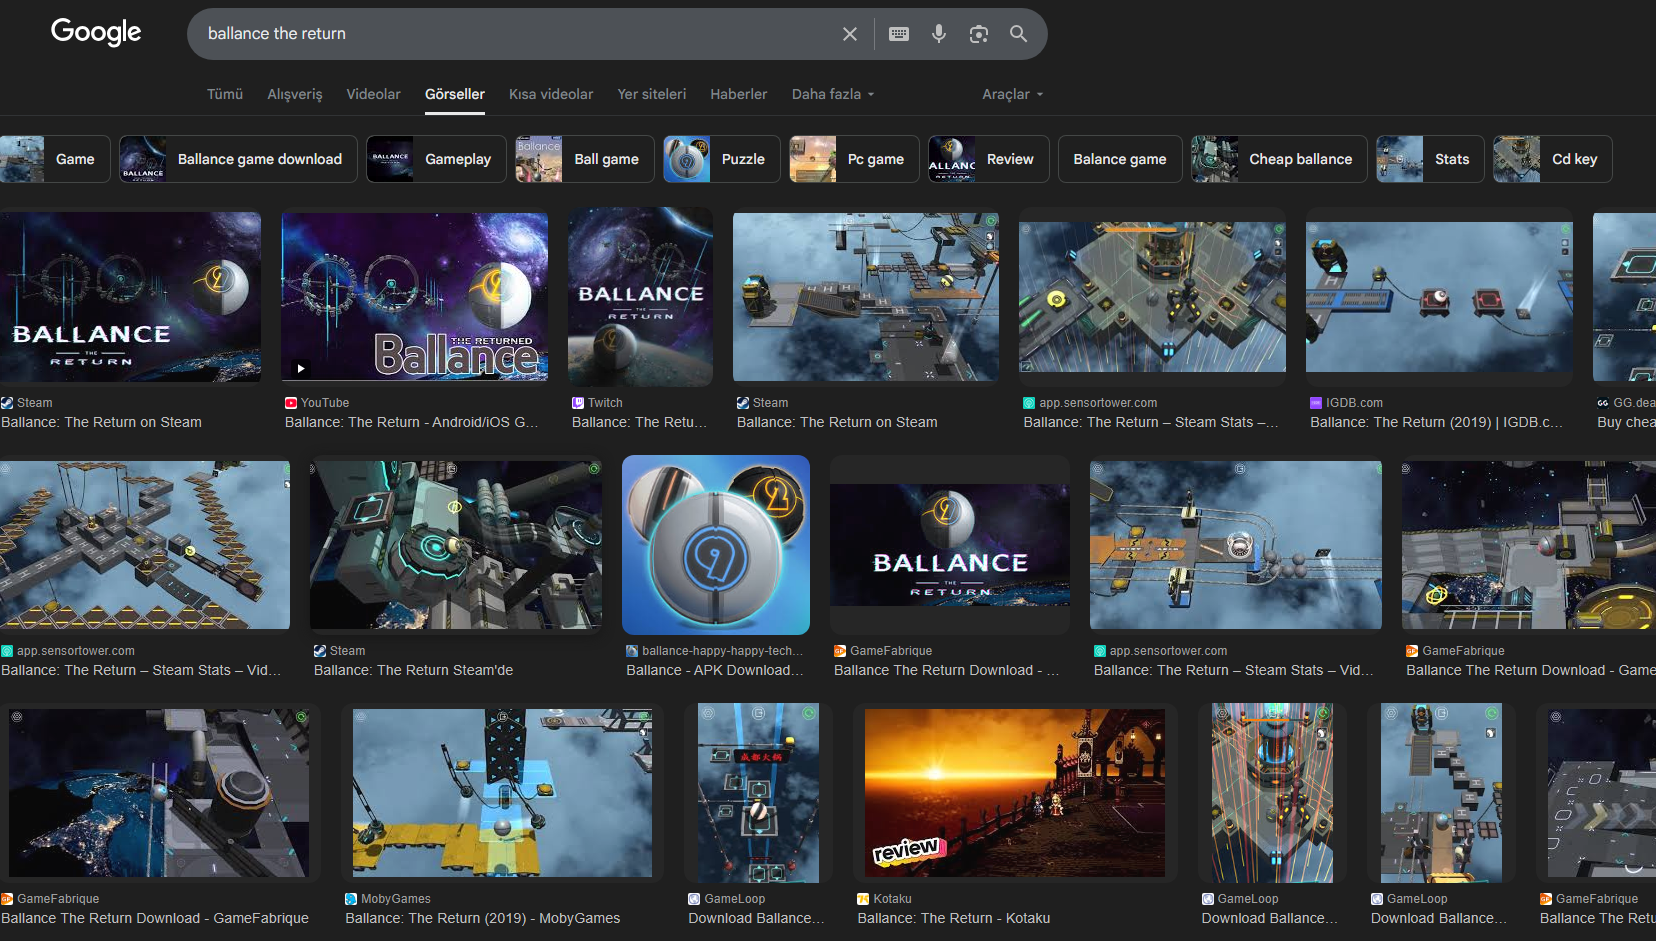Screen dimensions: 1656x941
Task: Click the magnifying glass search button
Action: pos(1018,34)
